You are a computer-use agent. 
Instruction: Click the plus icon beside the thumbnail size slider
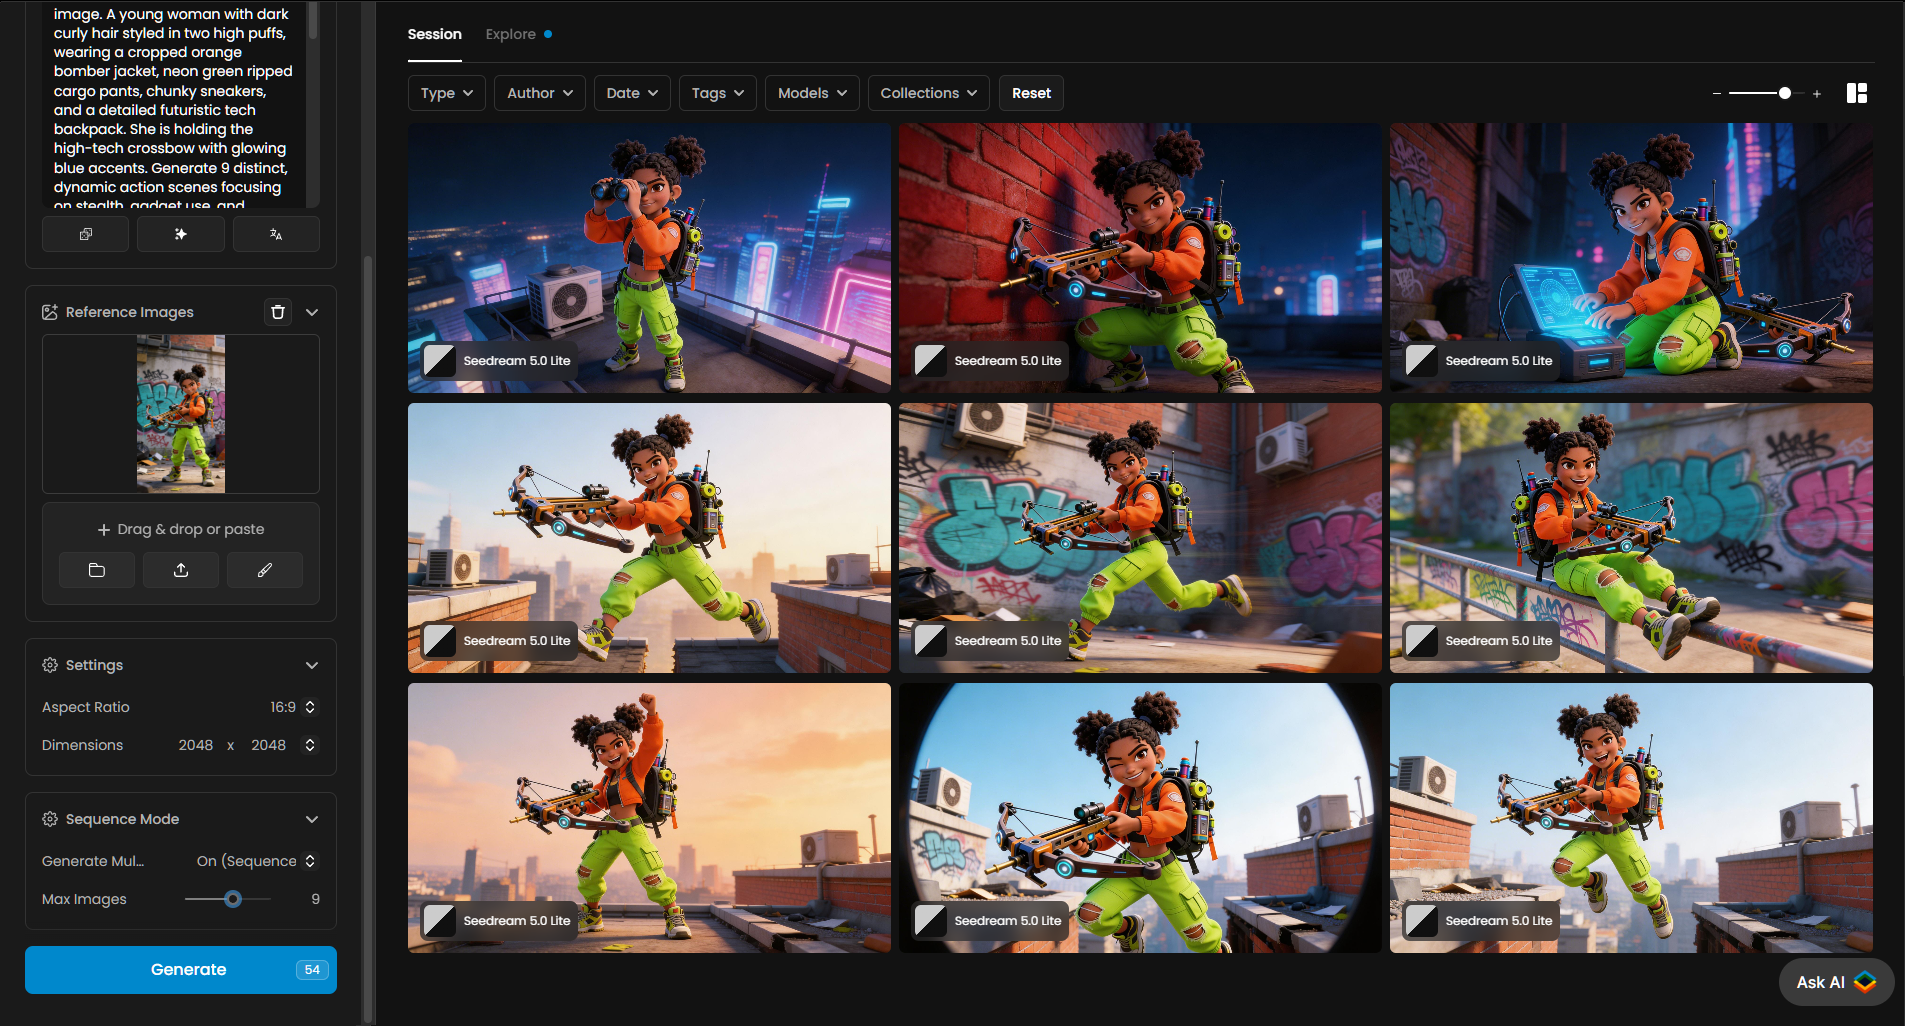point(1817,94)
